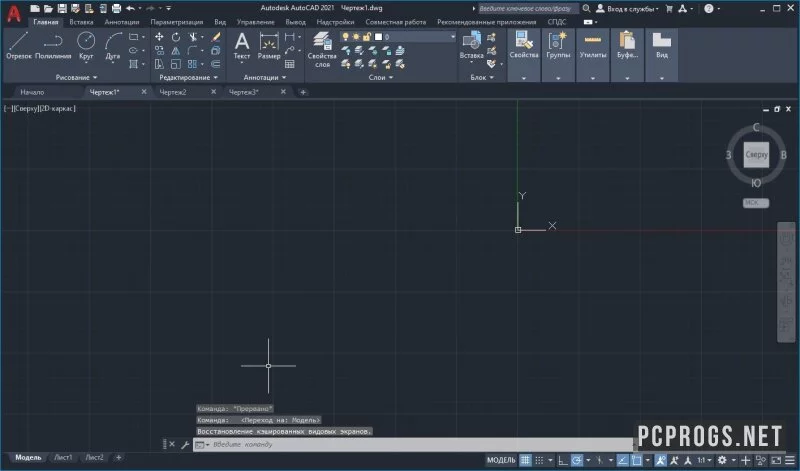Click the keyword search input field
The height and width of the screenshot is (471, 800).
(528, 8)
